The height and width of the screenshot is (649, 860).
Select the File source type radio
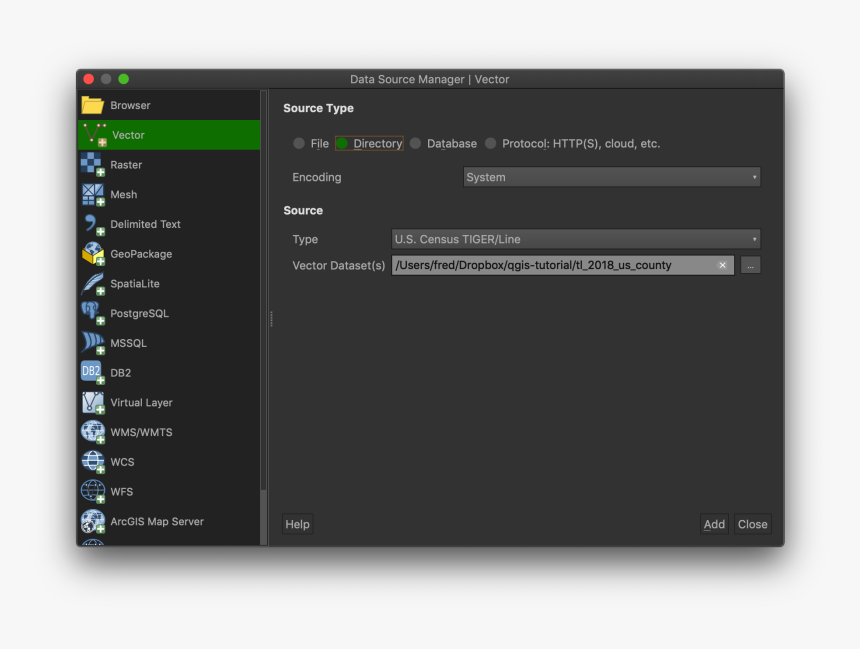tap(299, 143)
